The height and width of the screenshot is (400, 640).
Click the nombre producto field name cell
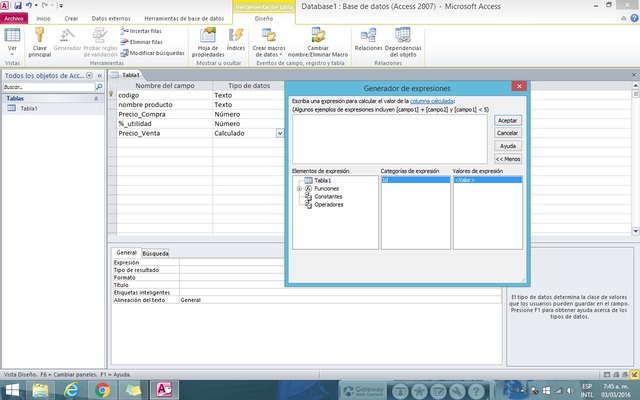point(164,104)
